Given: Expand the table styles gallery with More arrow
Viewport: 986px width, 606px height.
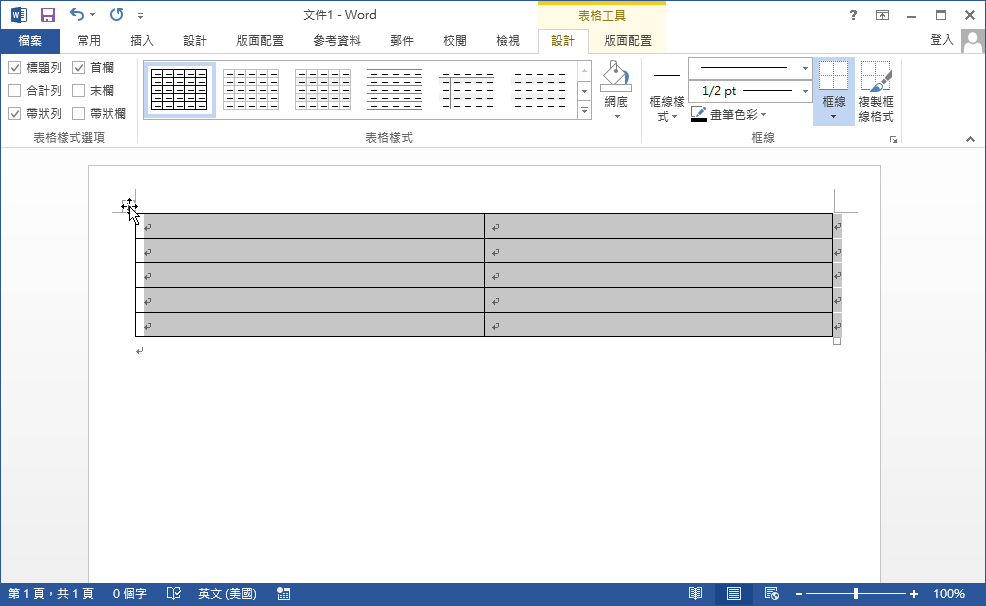Looking at the screenshot, I should (583, 110).
